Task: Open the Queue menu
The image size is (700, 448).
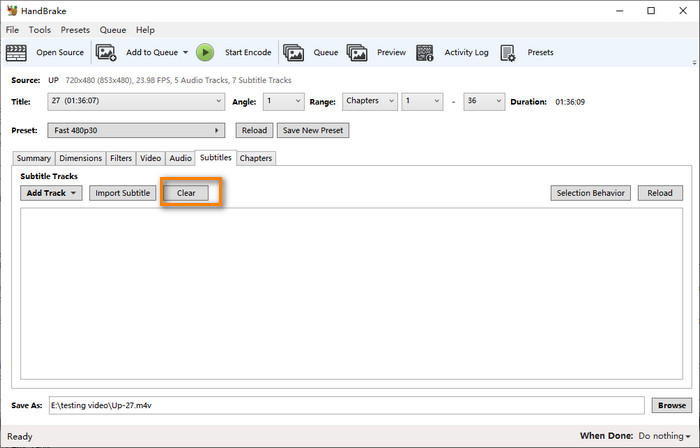Action: pyautogui.click(x=112, y=30)
